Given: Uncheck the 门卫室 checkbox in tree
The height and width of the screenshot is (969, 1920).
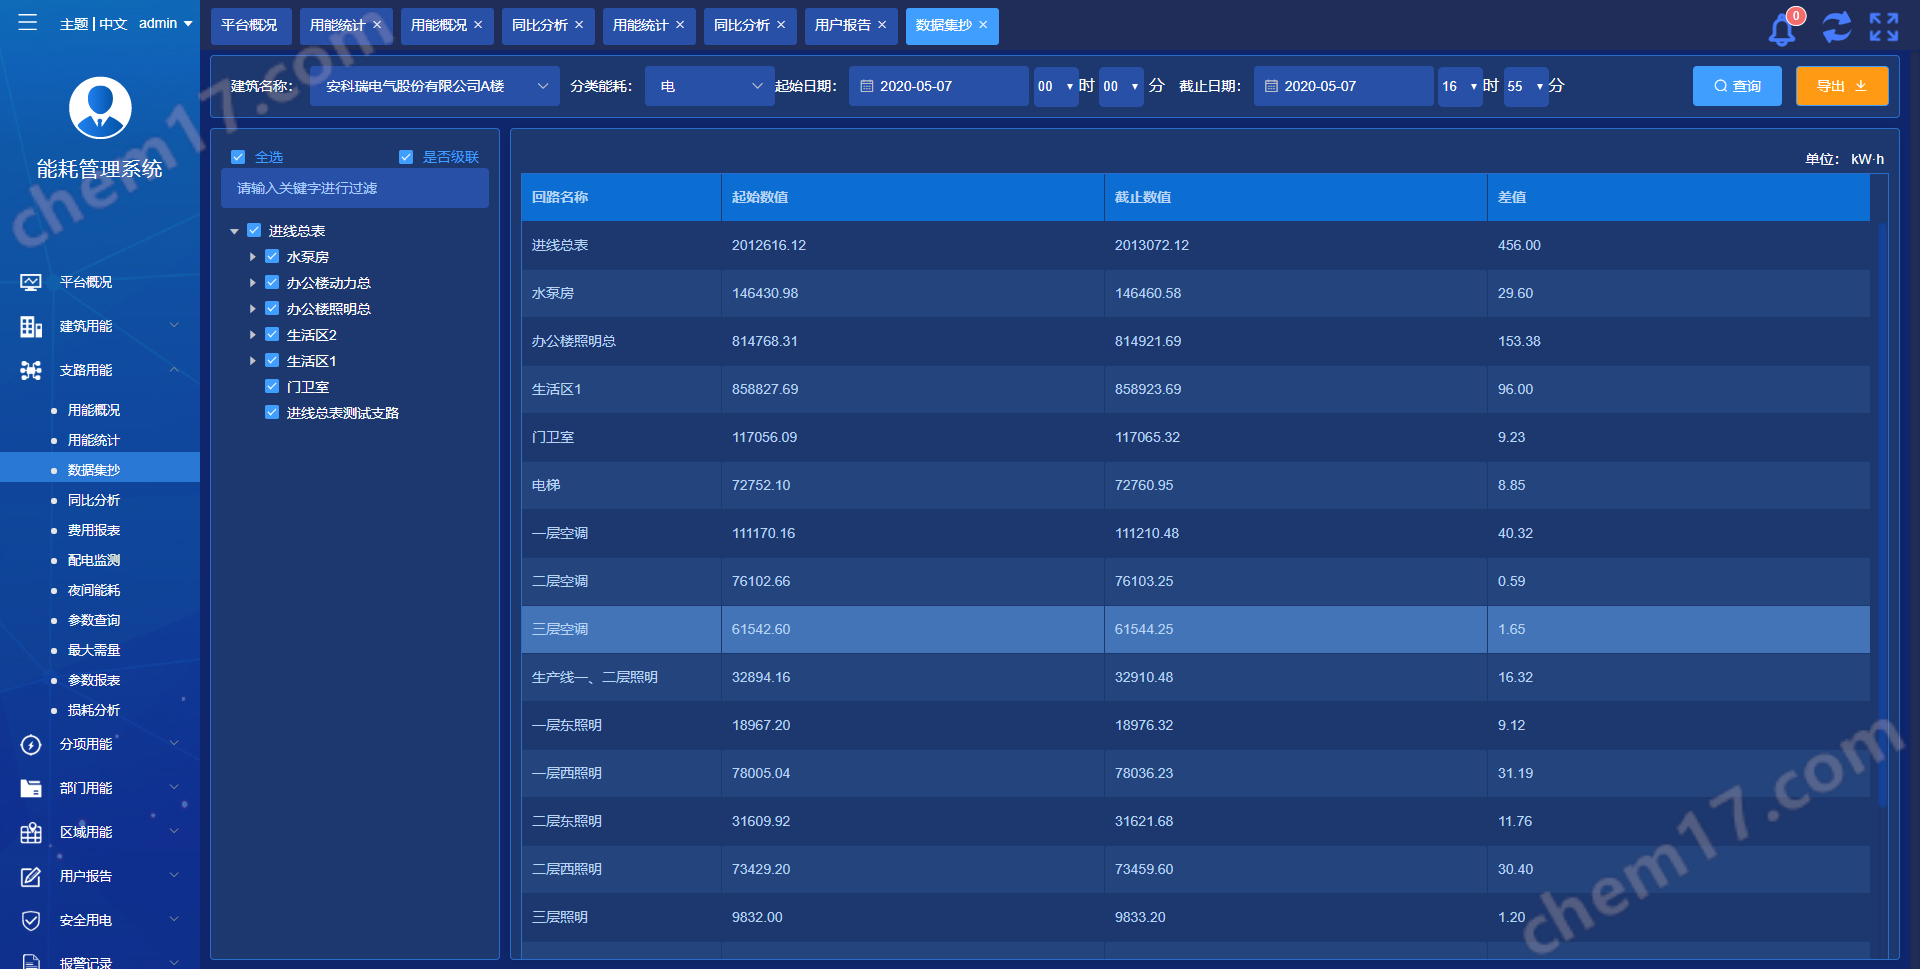Looking at the screenshot, I should pos(272,386).
